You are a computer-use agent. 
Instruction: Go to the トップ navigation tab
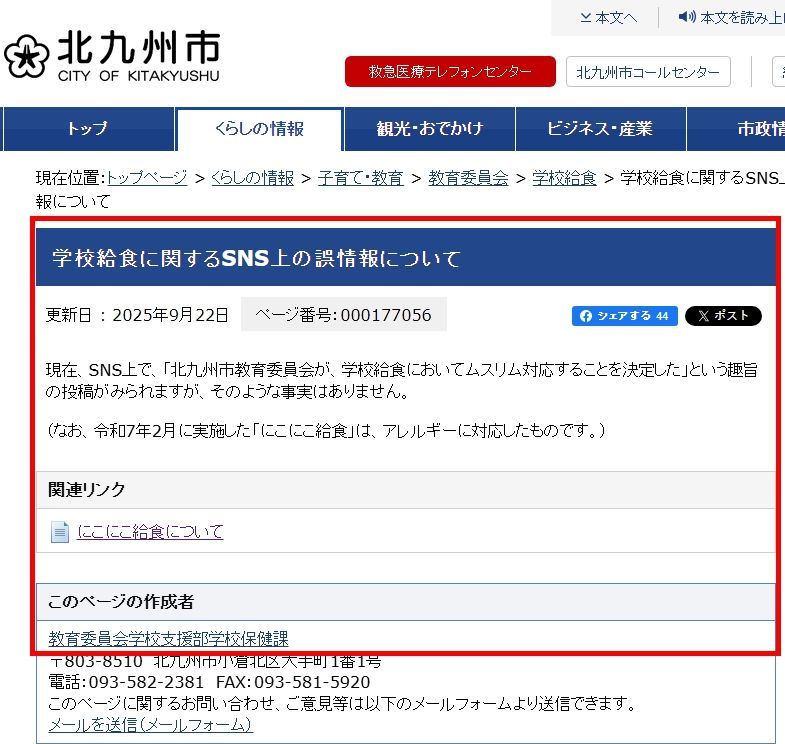[x=87, y=129]
